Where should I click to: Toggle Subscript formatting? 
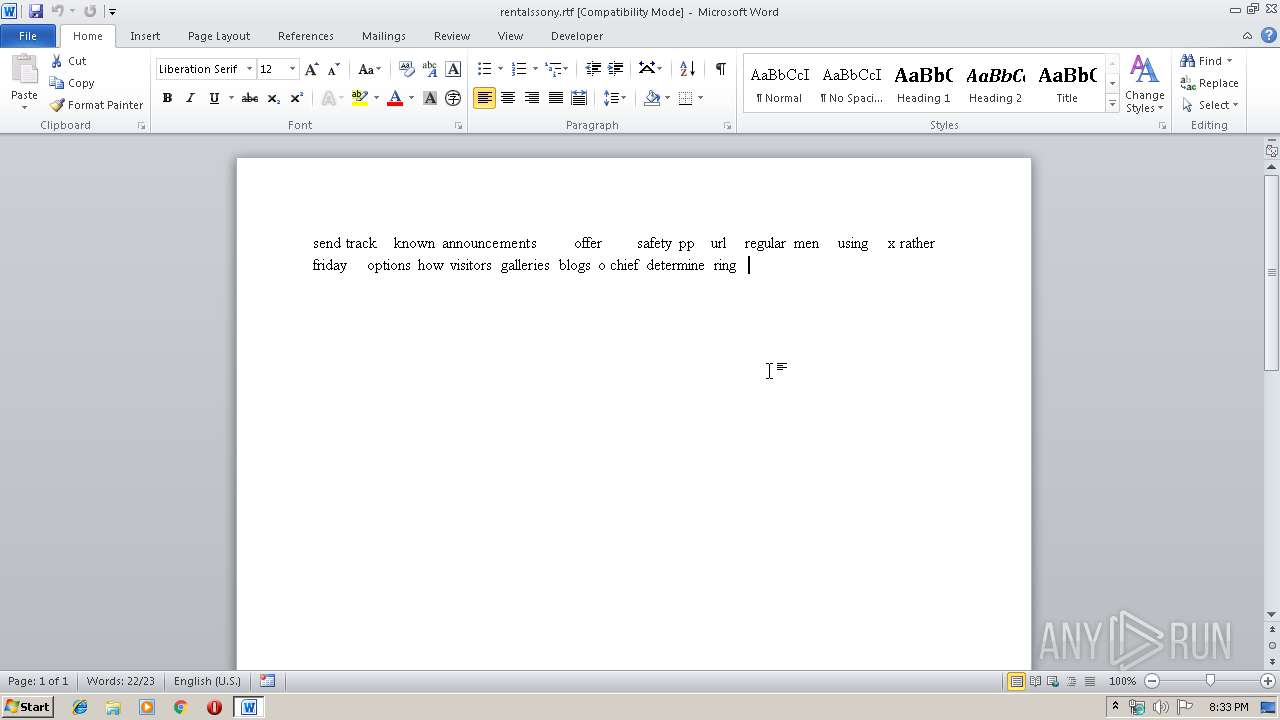click(x=273, y=98)
